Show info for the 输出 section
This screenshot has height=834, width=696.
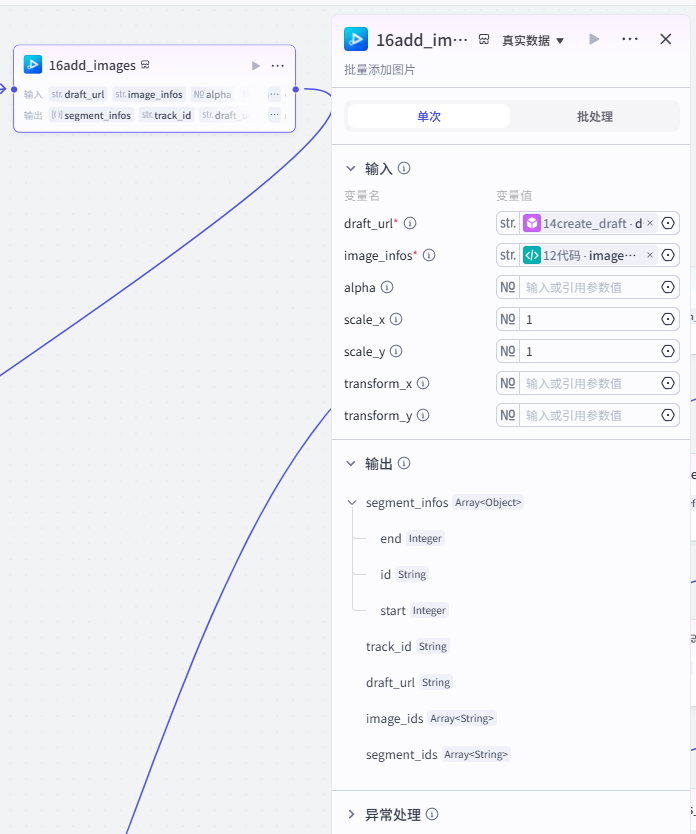pyautogui.click(x=404, y=463)
